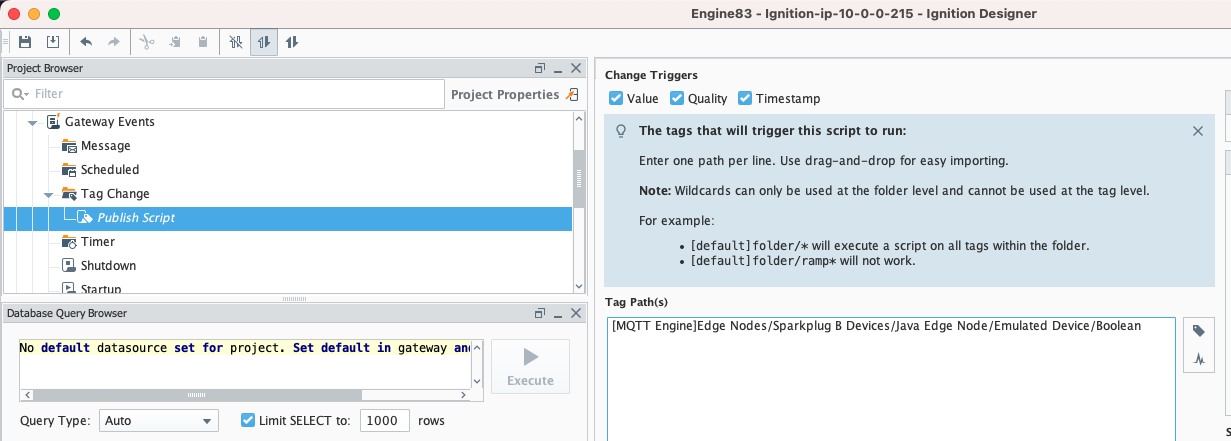1231x441 pixels.
Task: Open tag browser using the tag icon
Action: tap(1199, 331)
